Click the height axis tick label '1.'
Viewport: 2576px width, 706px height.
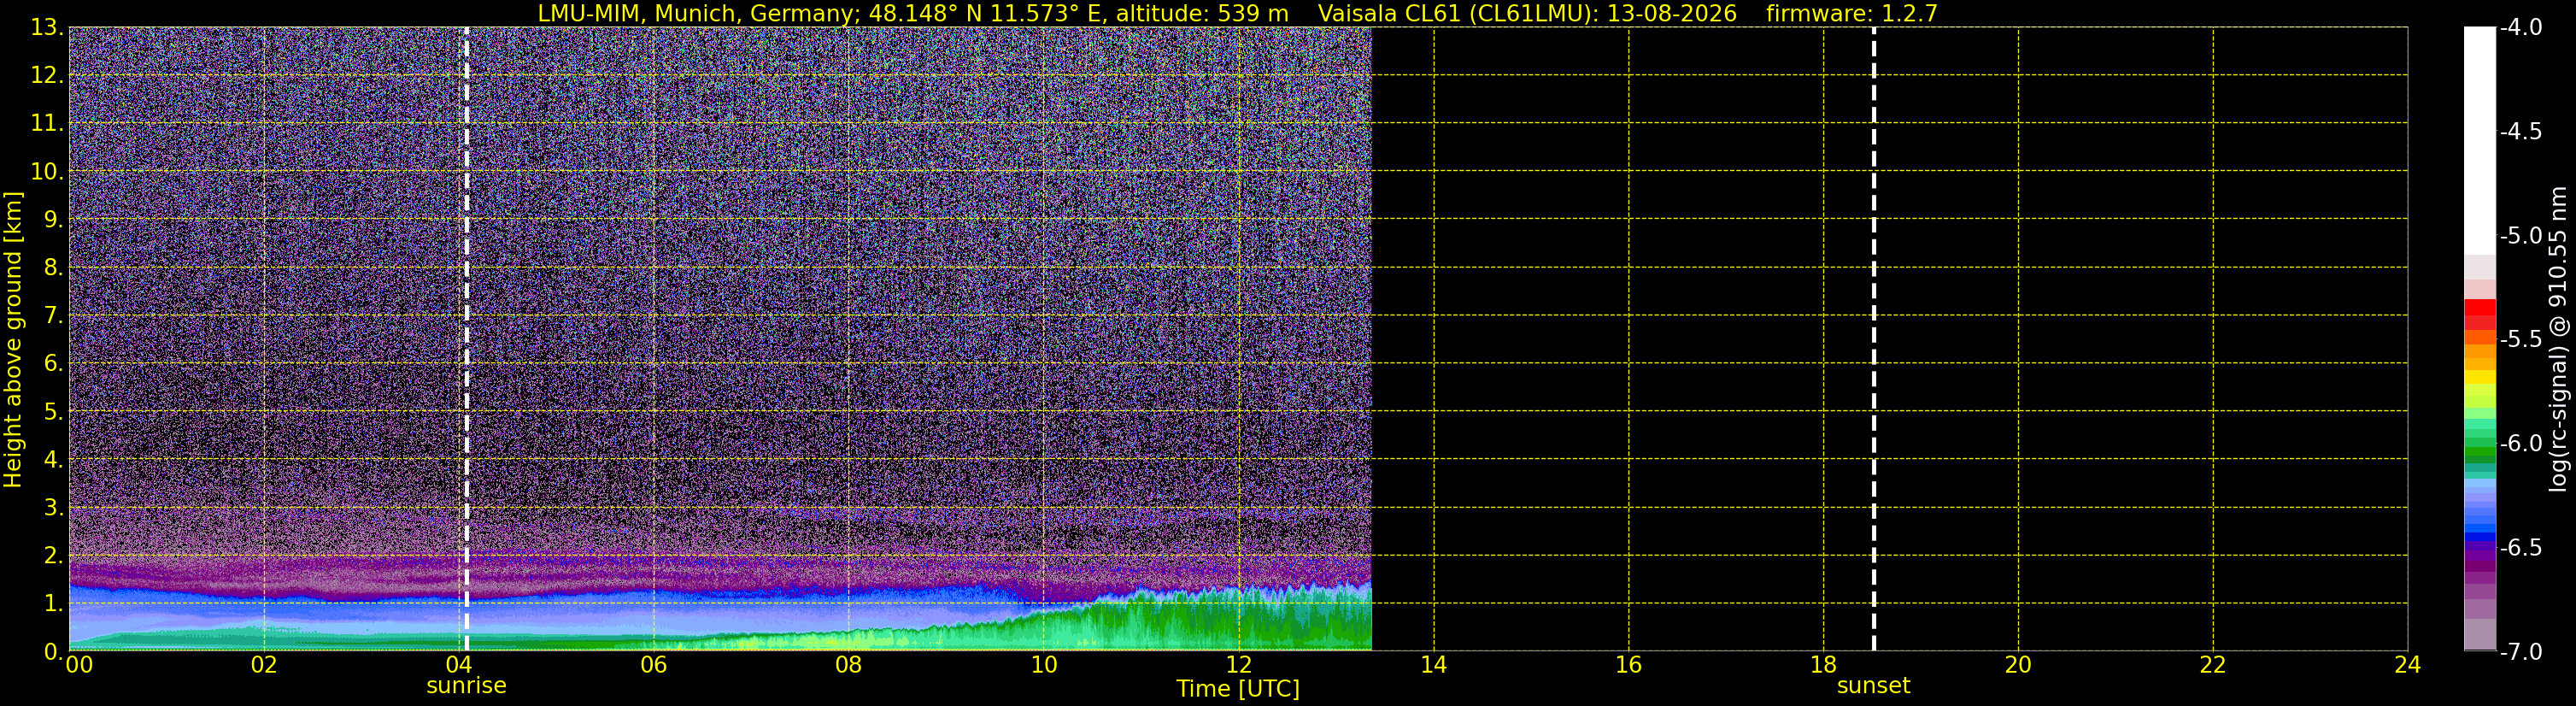(x=54, y=604)
